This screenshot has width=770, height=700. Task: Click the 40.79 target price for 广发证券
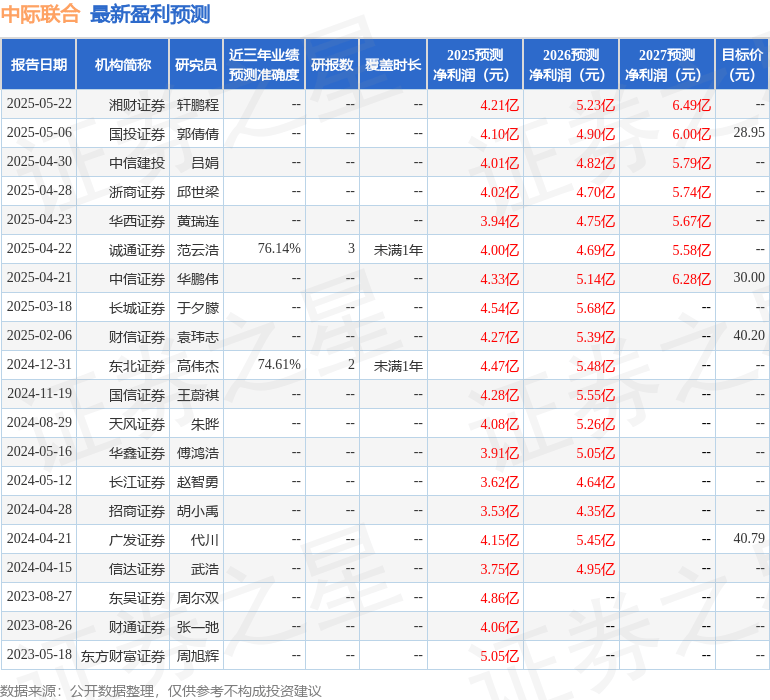tap(748, 539)
